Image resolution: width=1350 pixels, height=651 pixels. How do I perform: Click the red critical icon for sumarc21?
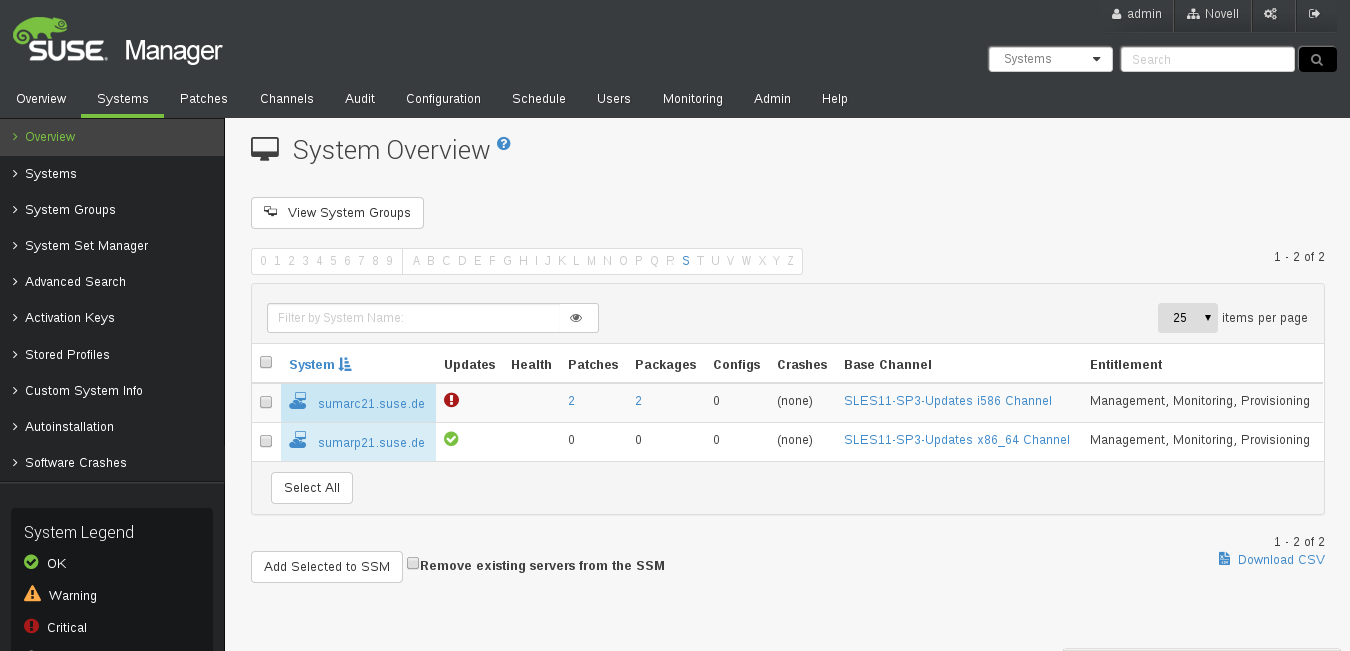[x=451, y=400]
